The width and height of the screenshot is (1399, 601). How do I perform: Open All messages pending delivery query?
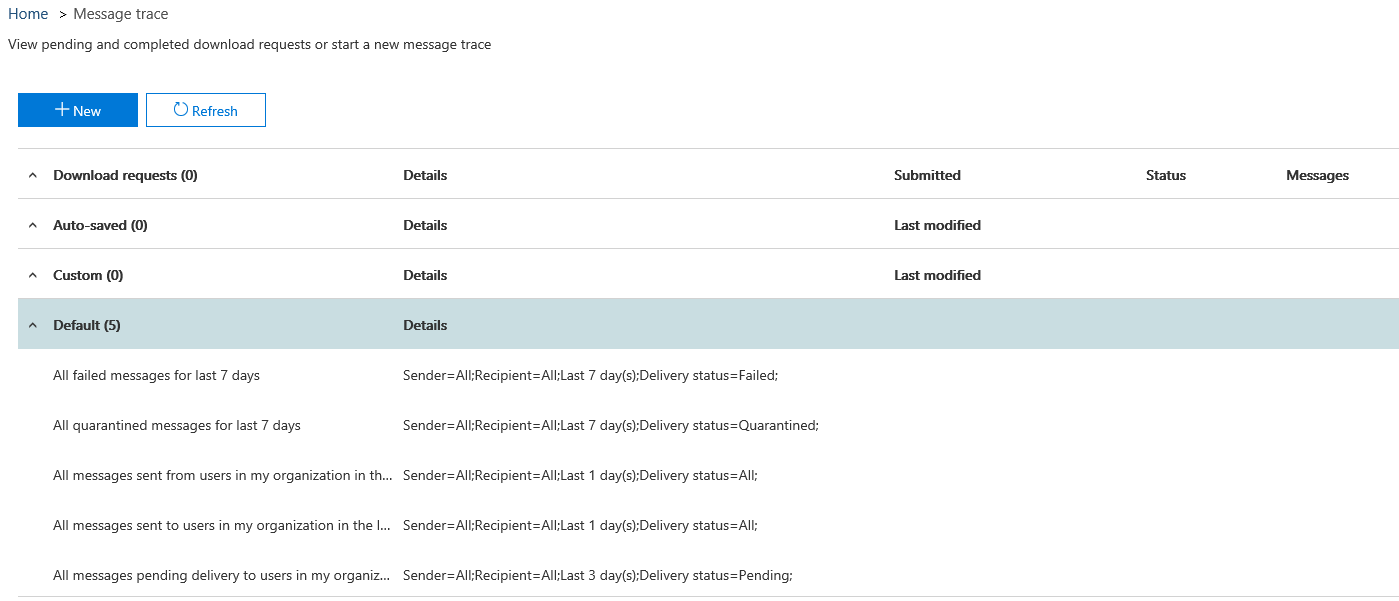(x=223, y=575)
